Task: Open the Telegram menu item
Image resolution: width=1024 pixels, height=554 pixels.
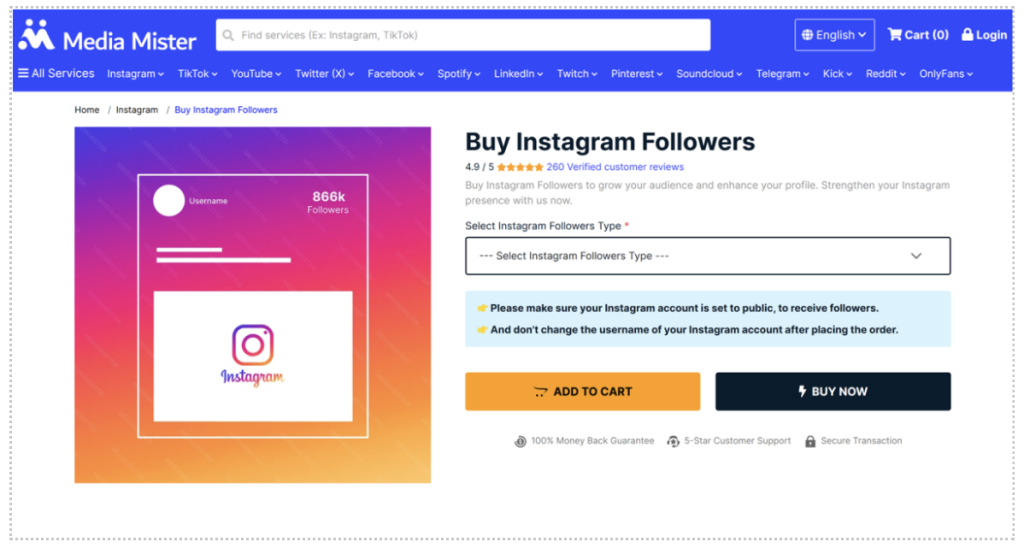Action: [x=782, y=74]
